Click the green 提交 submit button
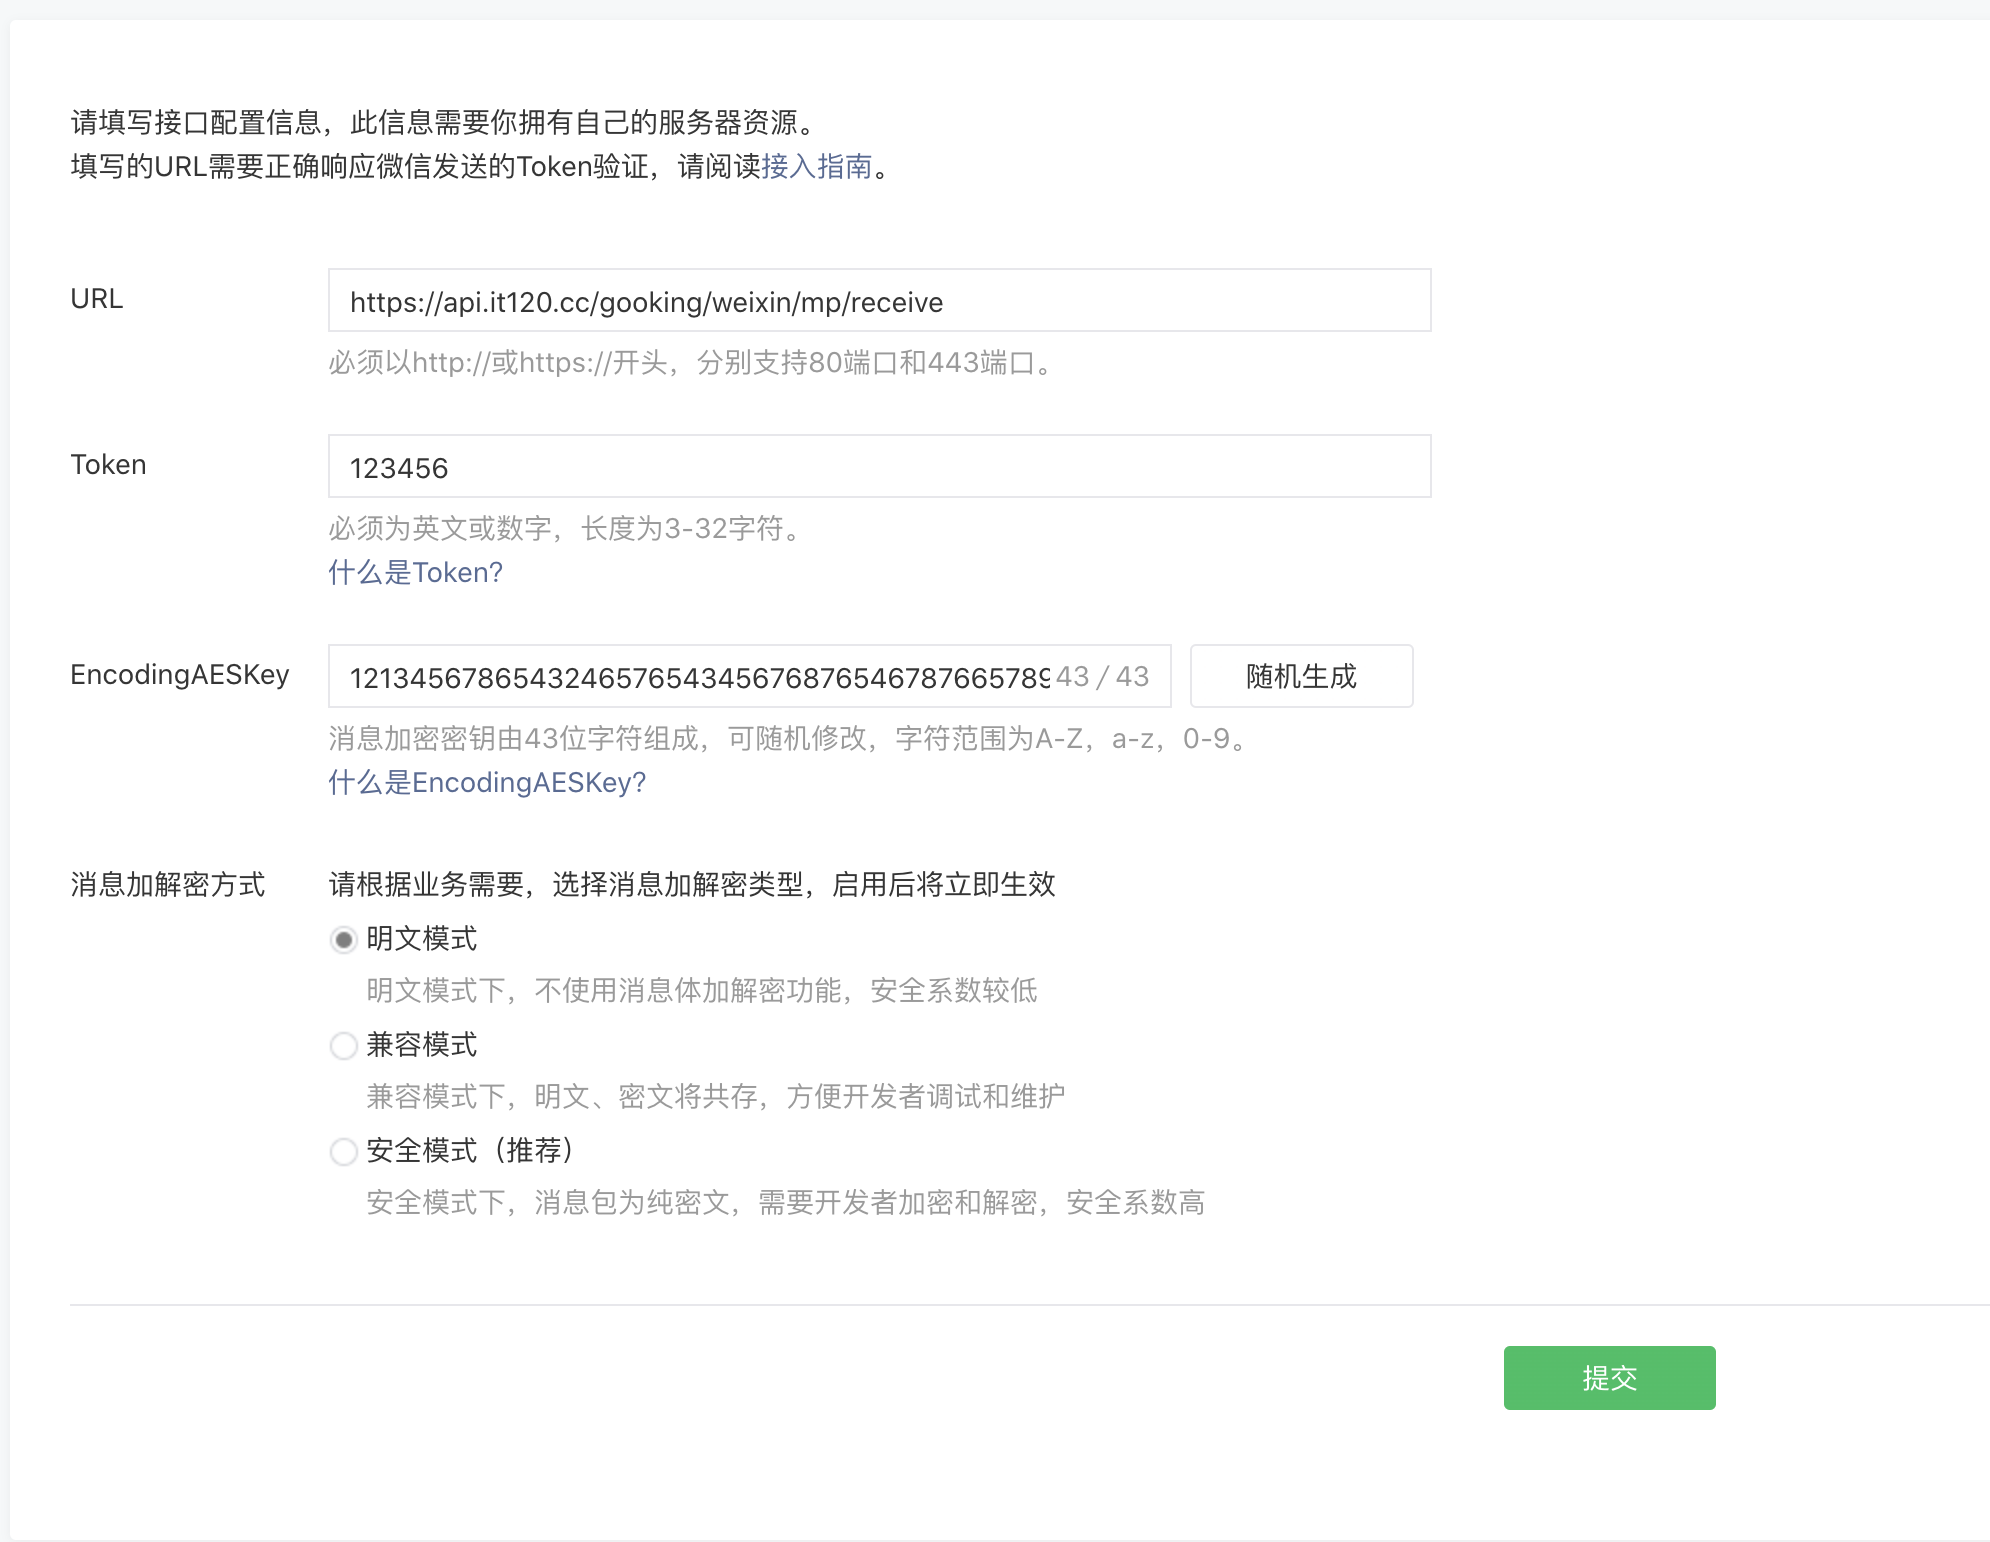Viewport: 1990px width, 1542px height. point(1609,1378)
